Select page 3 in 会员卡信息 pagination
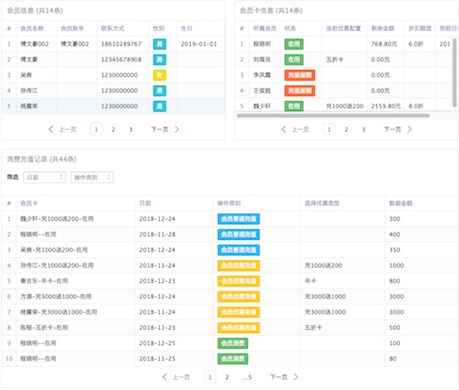The image size is (459, 390). point(364,129)
